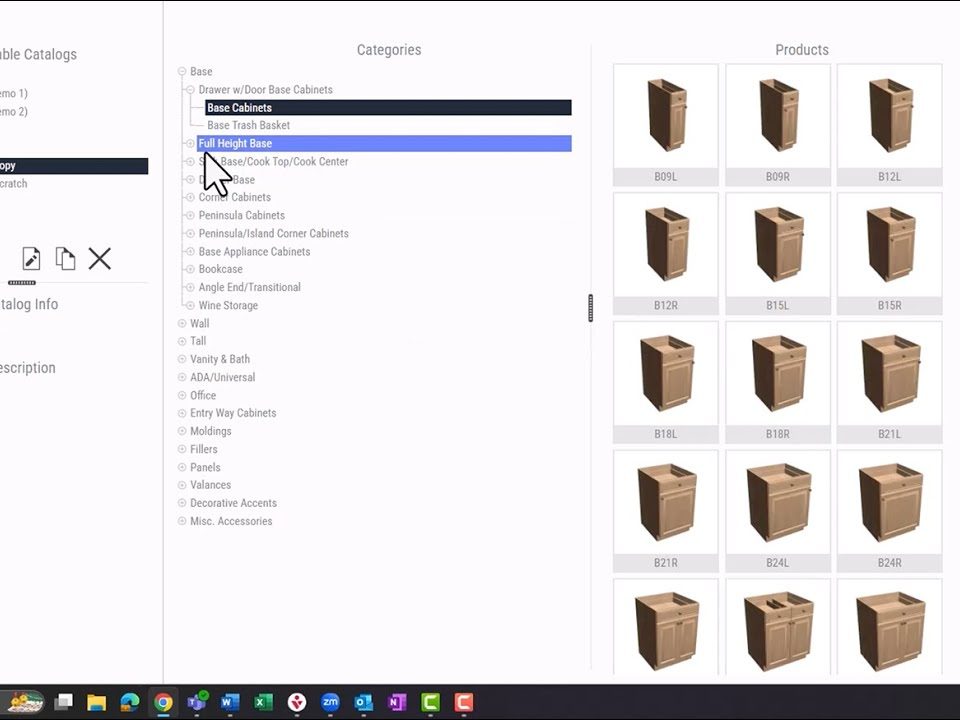The image size is (960, 720).
Task: Select Wine Storage in the category tree
Action: pos(228,306)
